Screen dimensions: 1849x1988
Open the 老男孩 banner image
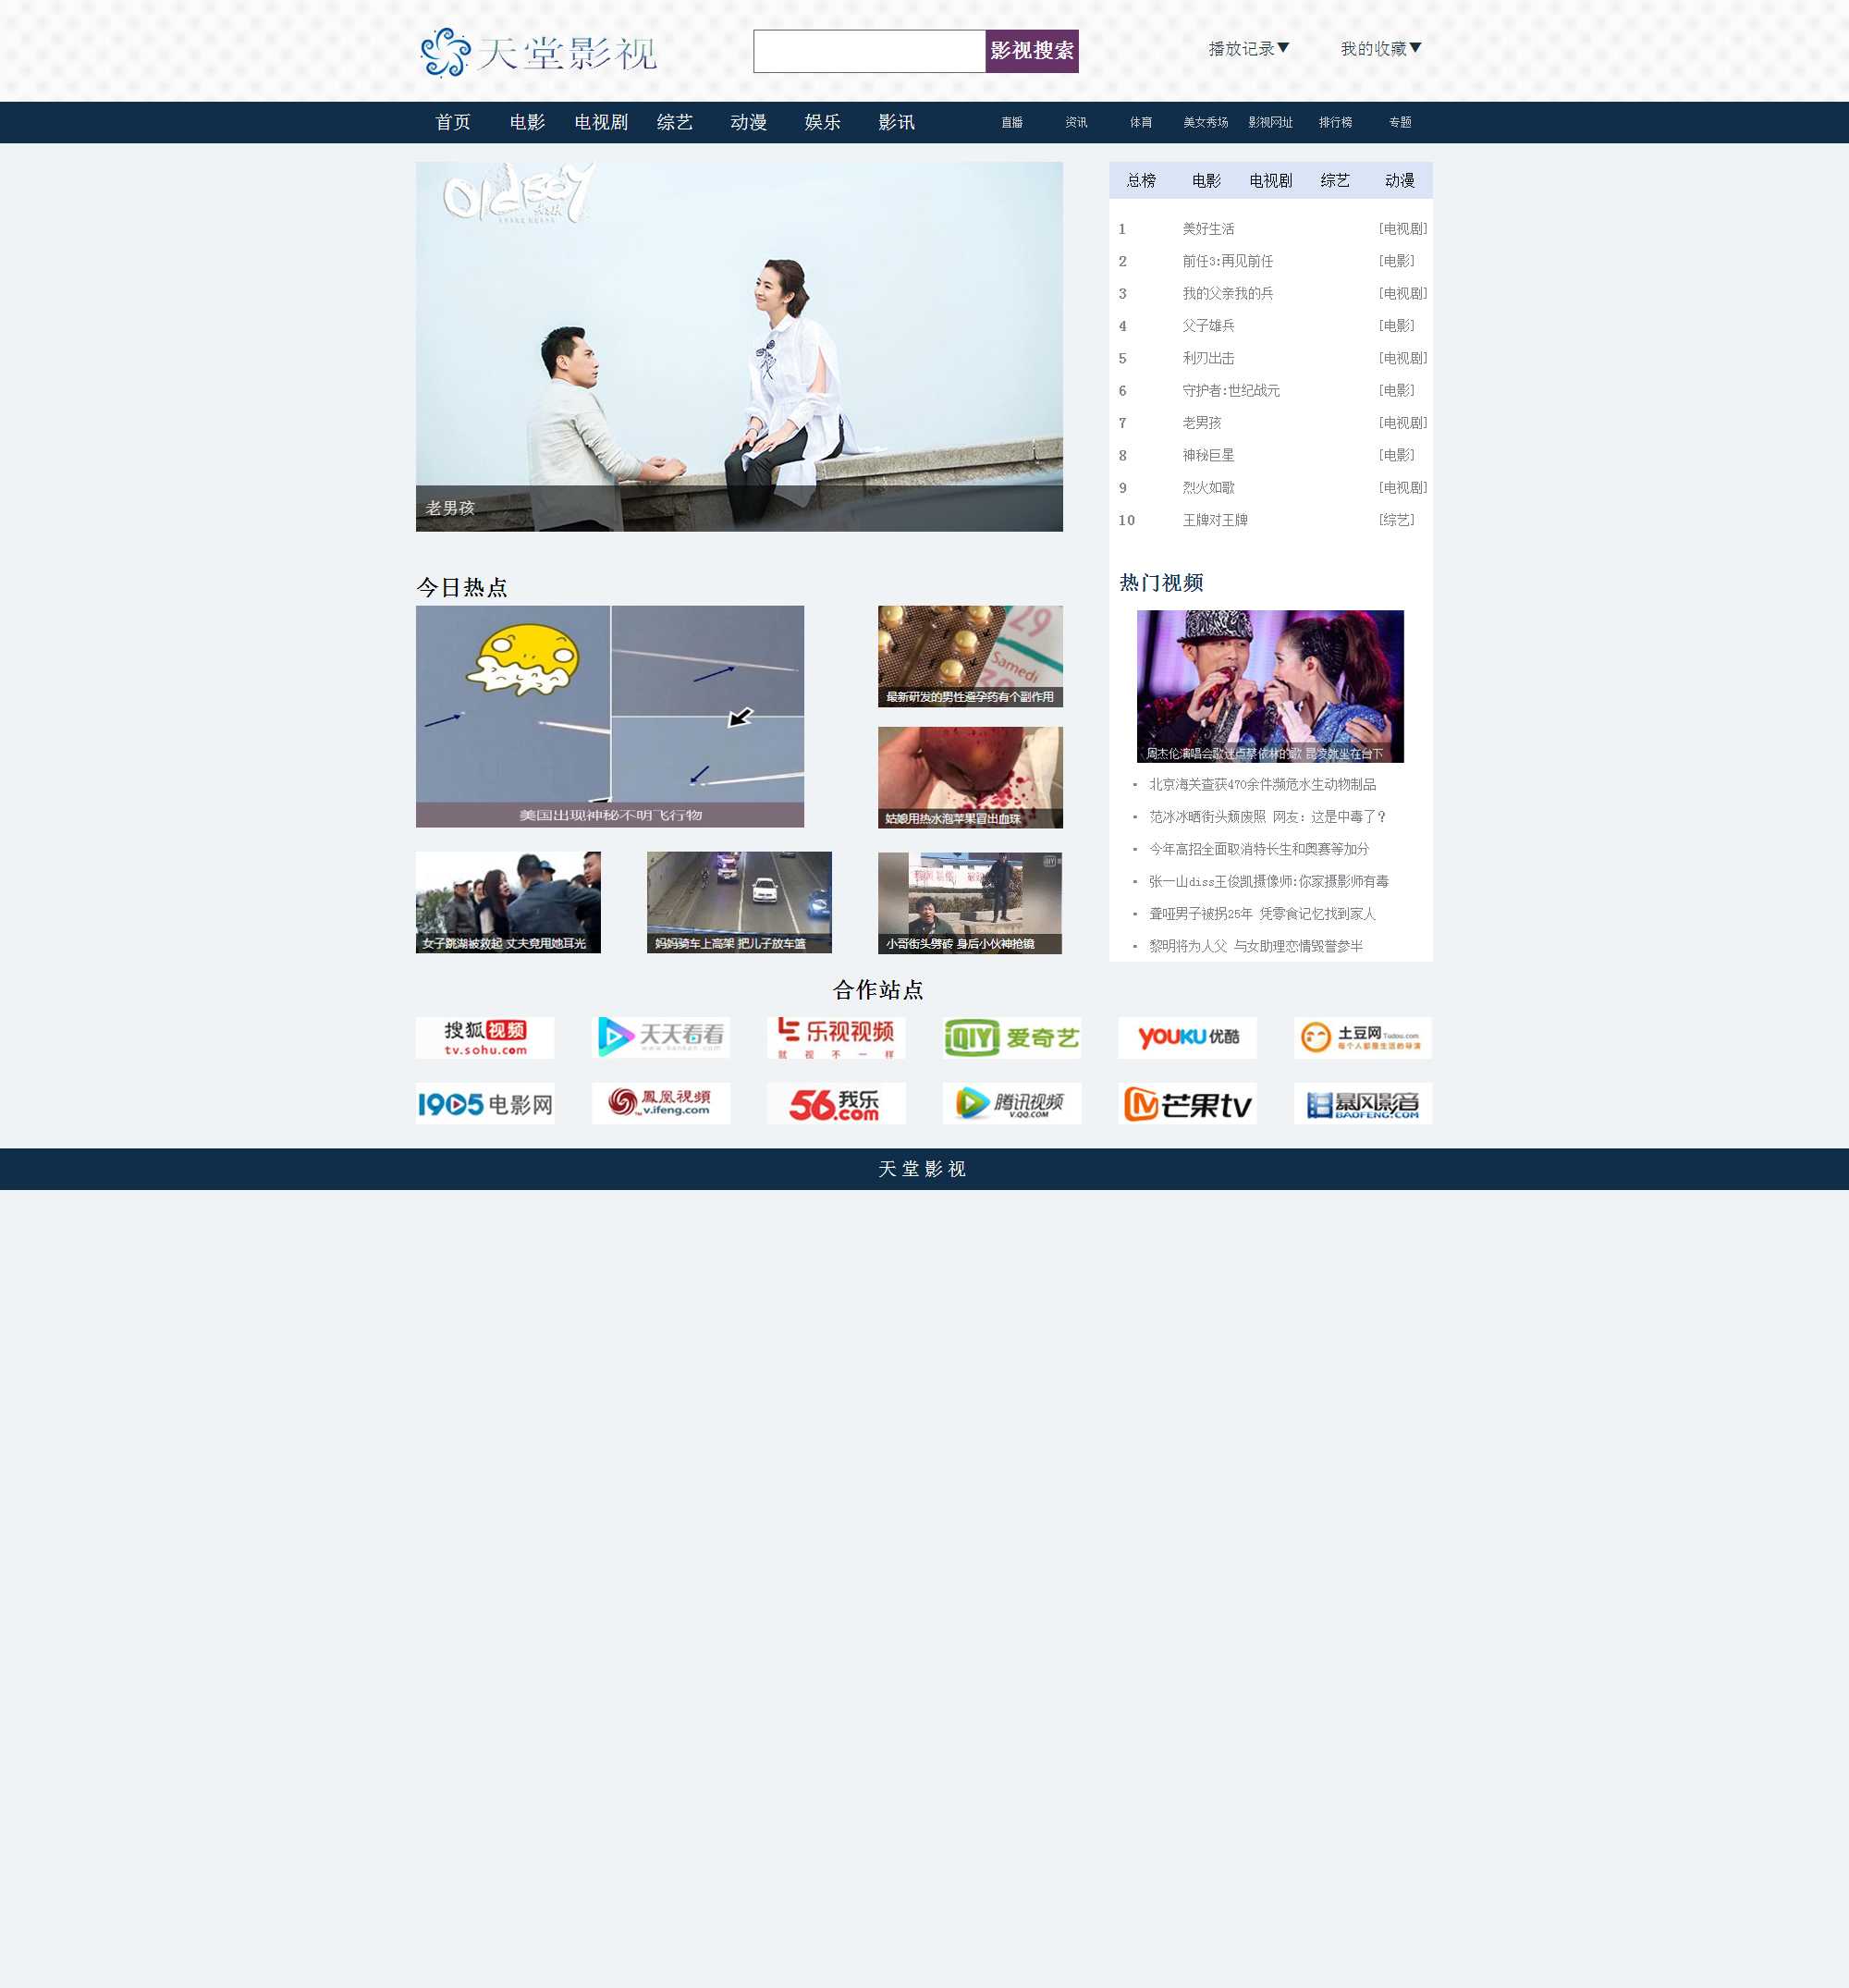(x=739, y=346)
